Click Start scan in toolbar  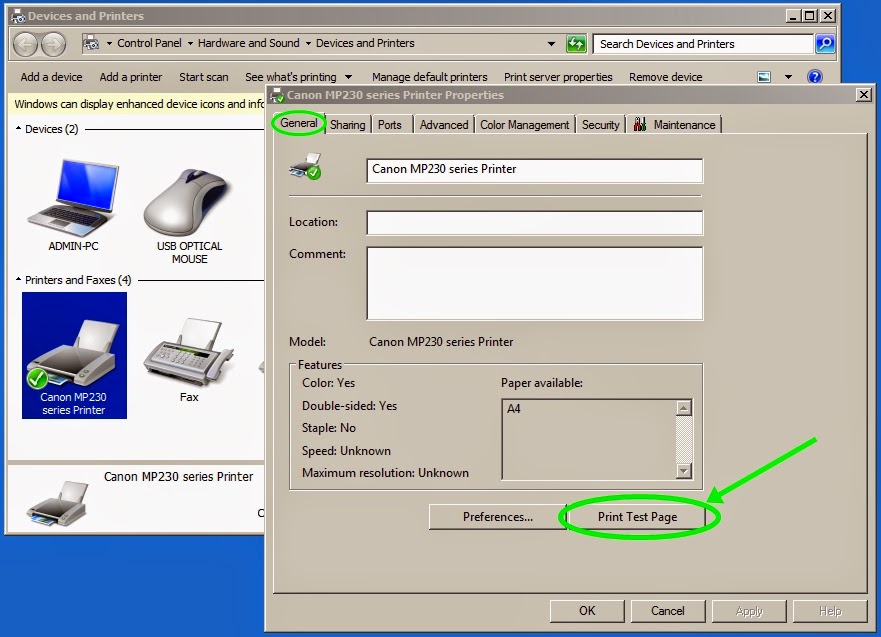pos(203,77)
